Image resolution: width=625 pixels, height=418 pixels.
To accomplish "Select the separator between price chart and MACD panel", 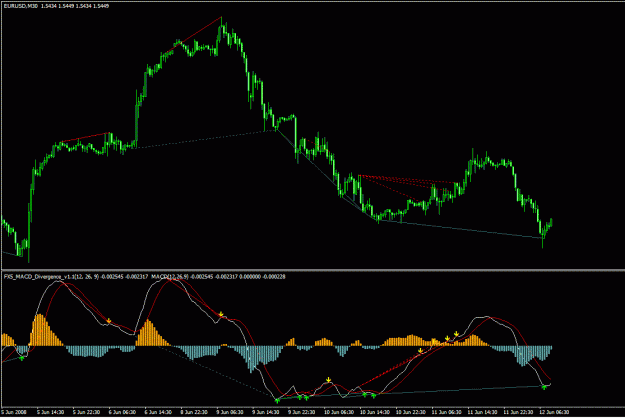I will 312,271.
